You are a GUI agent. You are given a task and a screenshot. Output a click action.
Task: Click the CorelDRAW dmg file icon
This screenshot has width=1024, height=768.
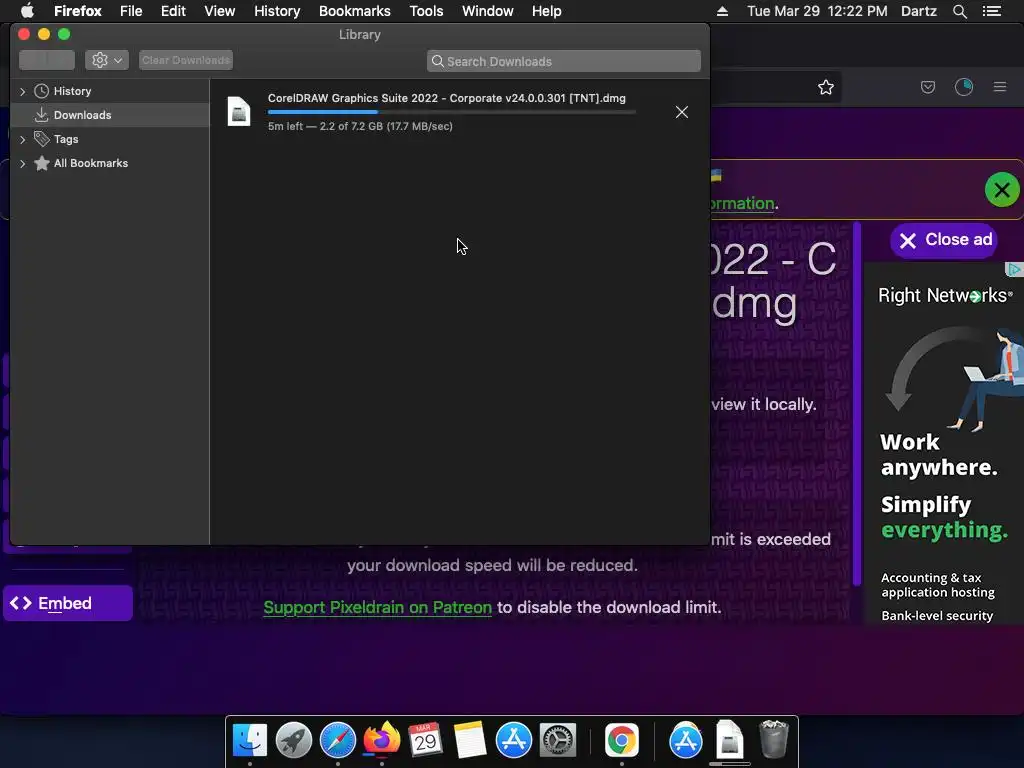click(239, 111)
